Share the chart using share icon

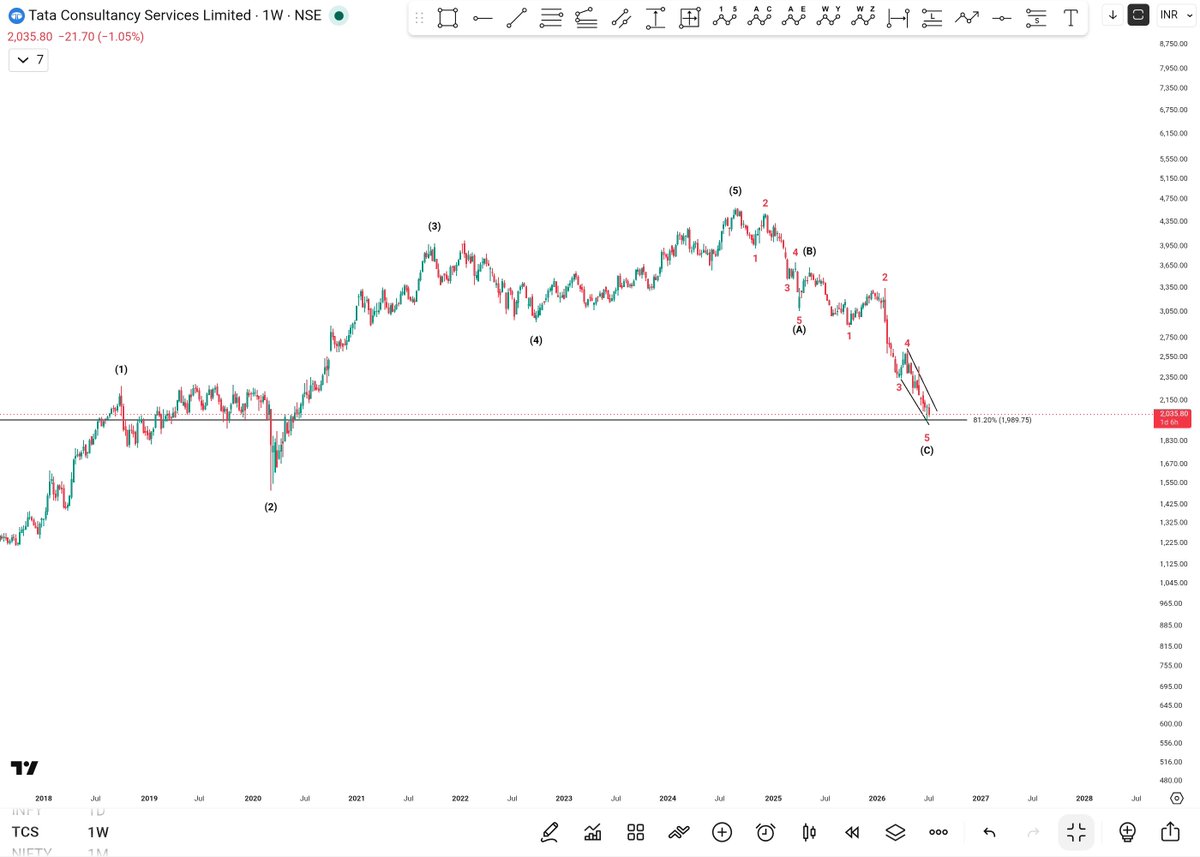pyautogui.click(x=1170, y=832)
